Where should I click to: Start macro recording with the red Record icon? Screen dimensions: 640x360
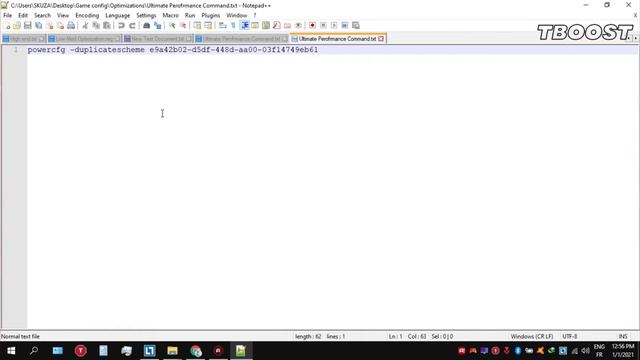point(312,25)
